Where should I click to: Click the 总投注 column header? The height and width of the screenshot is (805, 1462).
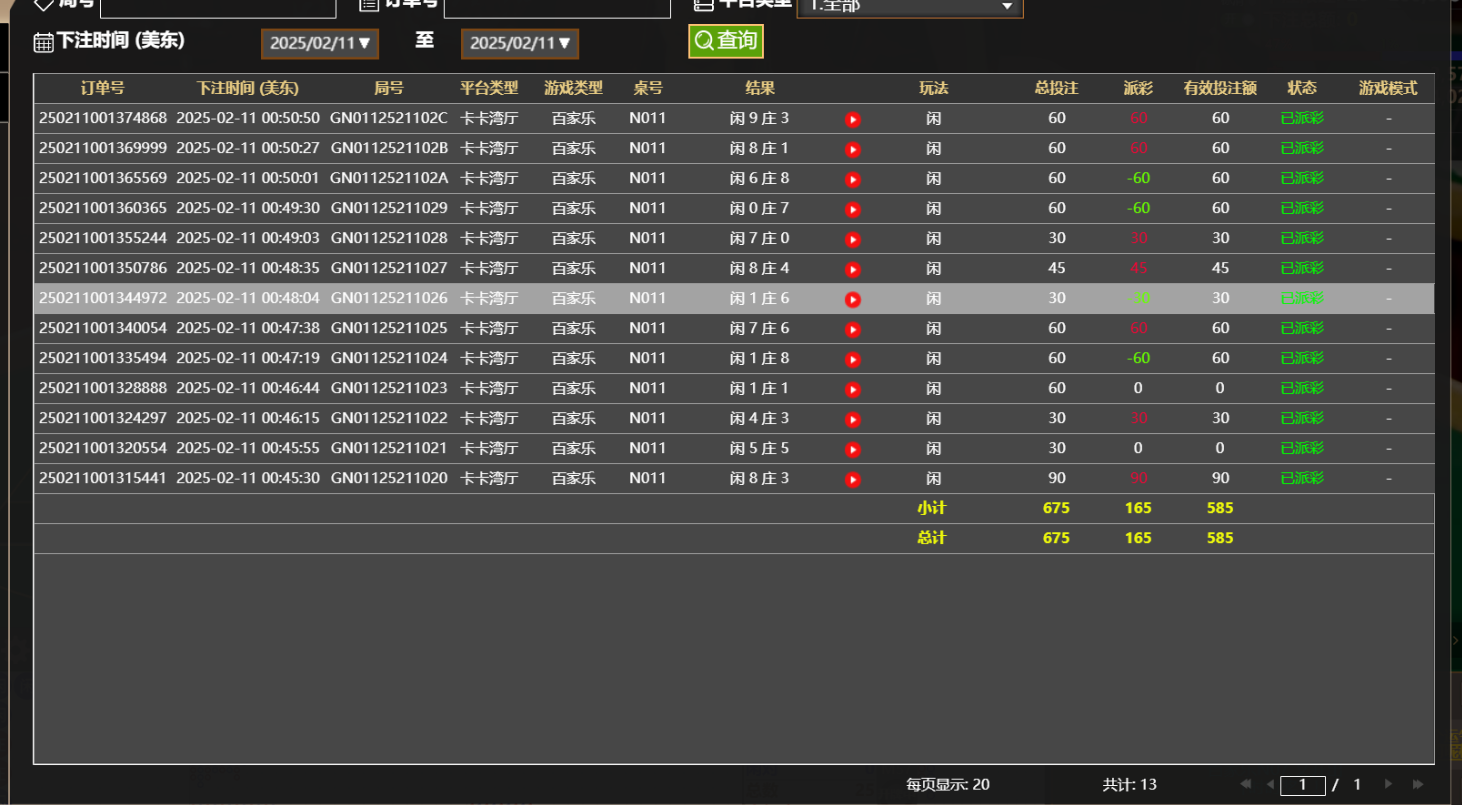(x=1055, y=88)
